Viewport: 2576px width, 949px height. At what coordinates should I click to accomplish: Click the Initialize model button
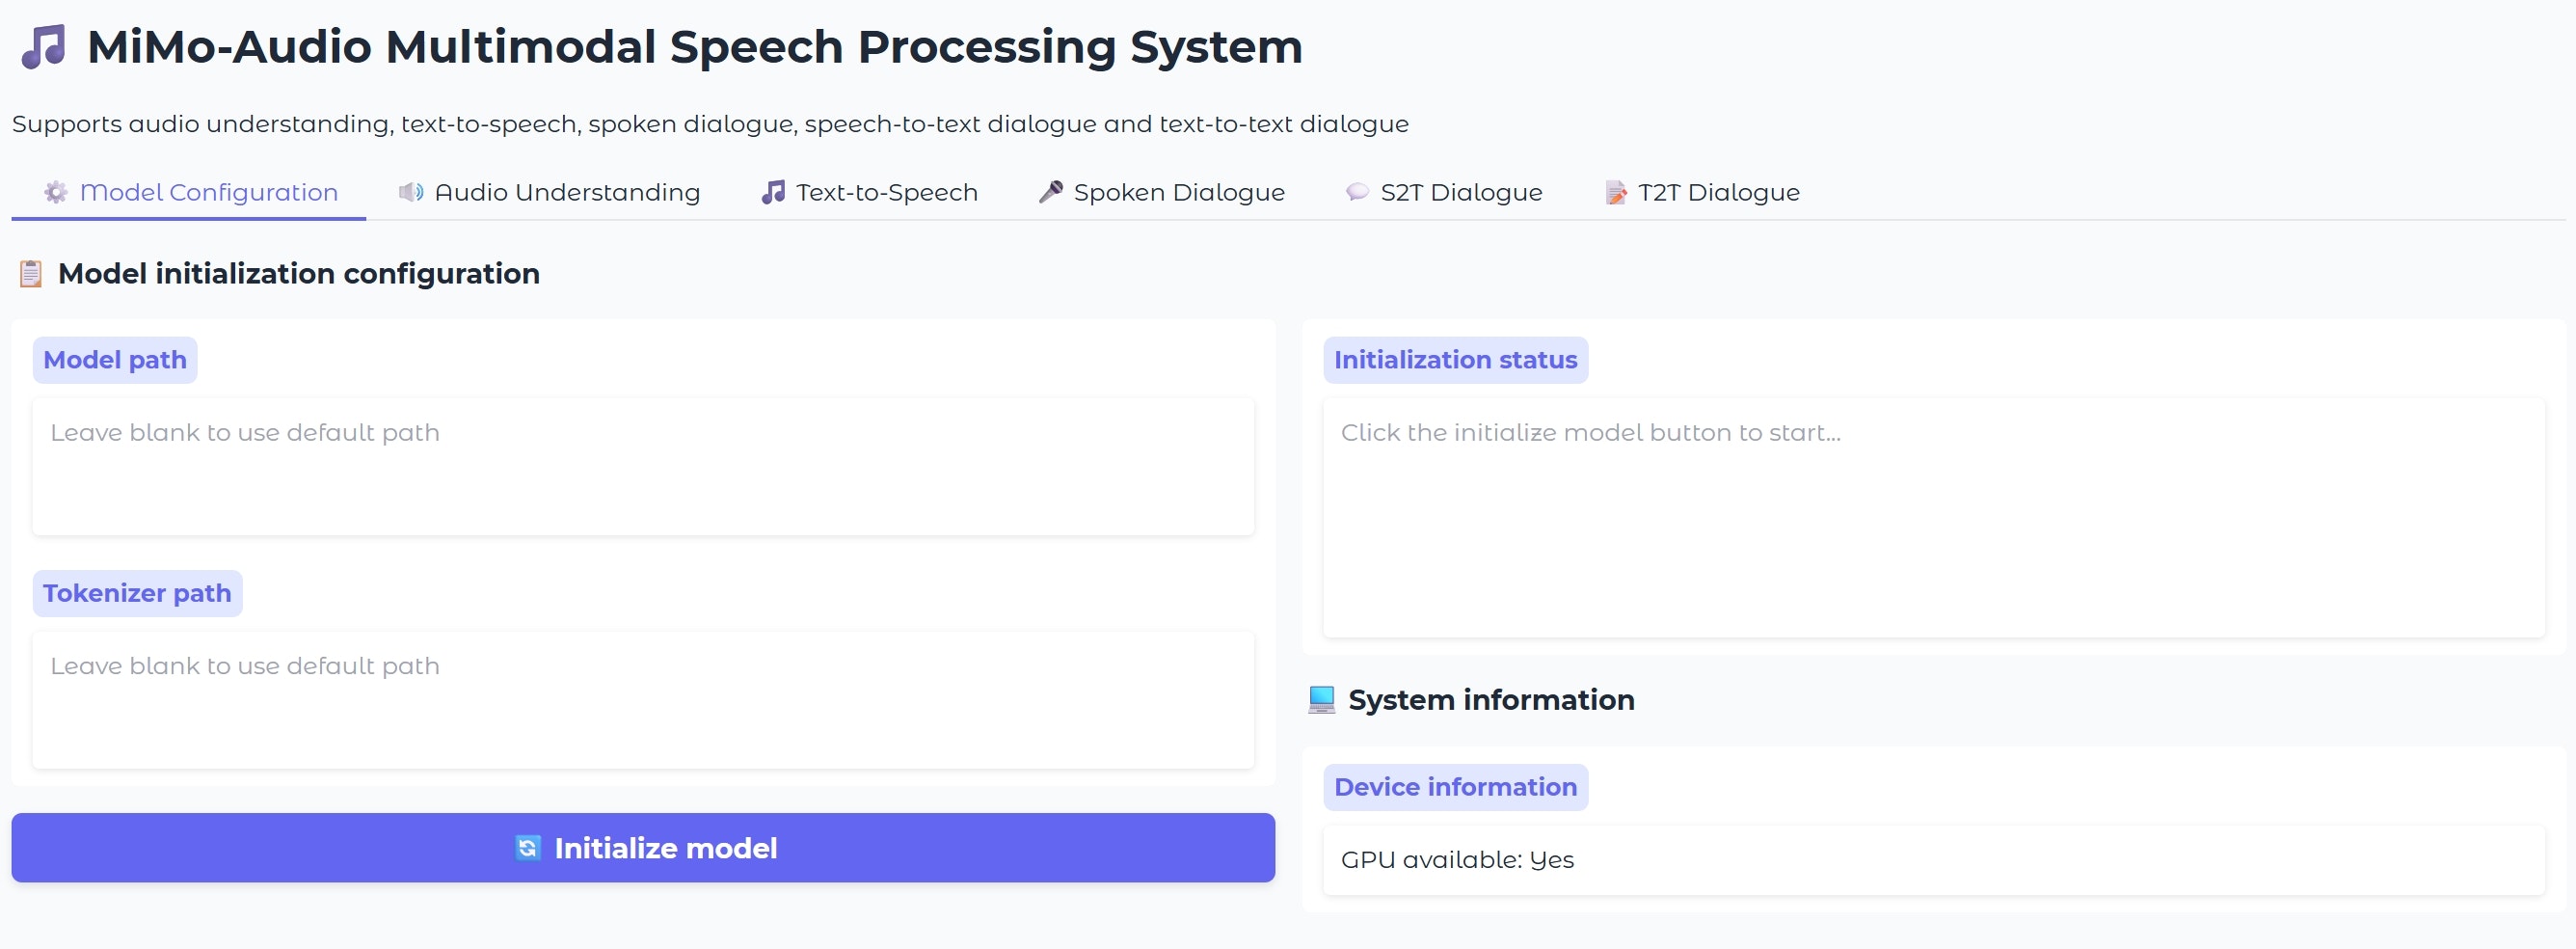pyautogui.click(x=643, y=848)
